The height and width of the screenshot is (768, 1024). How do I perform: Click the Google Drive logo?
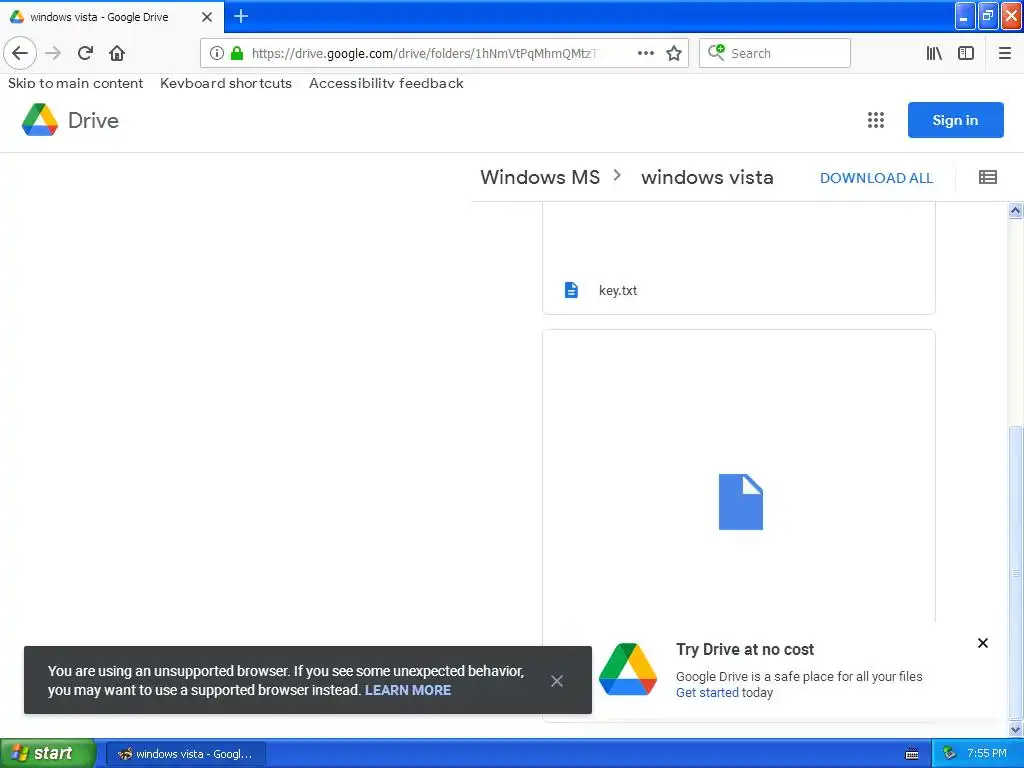70,120
